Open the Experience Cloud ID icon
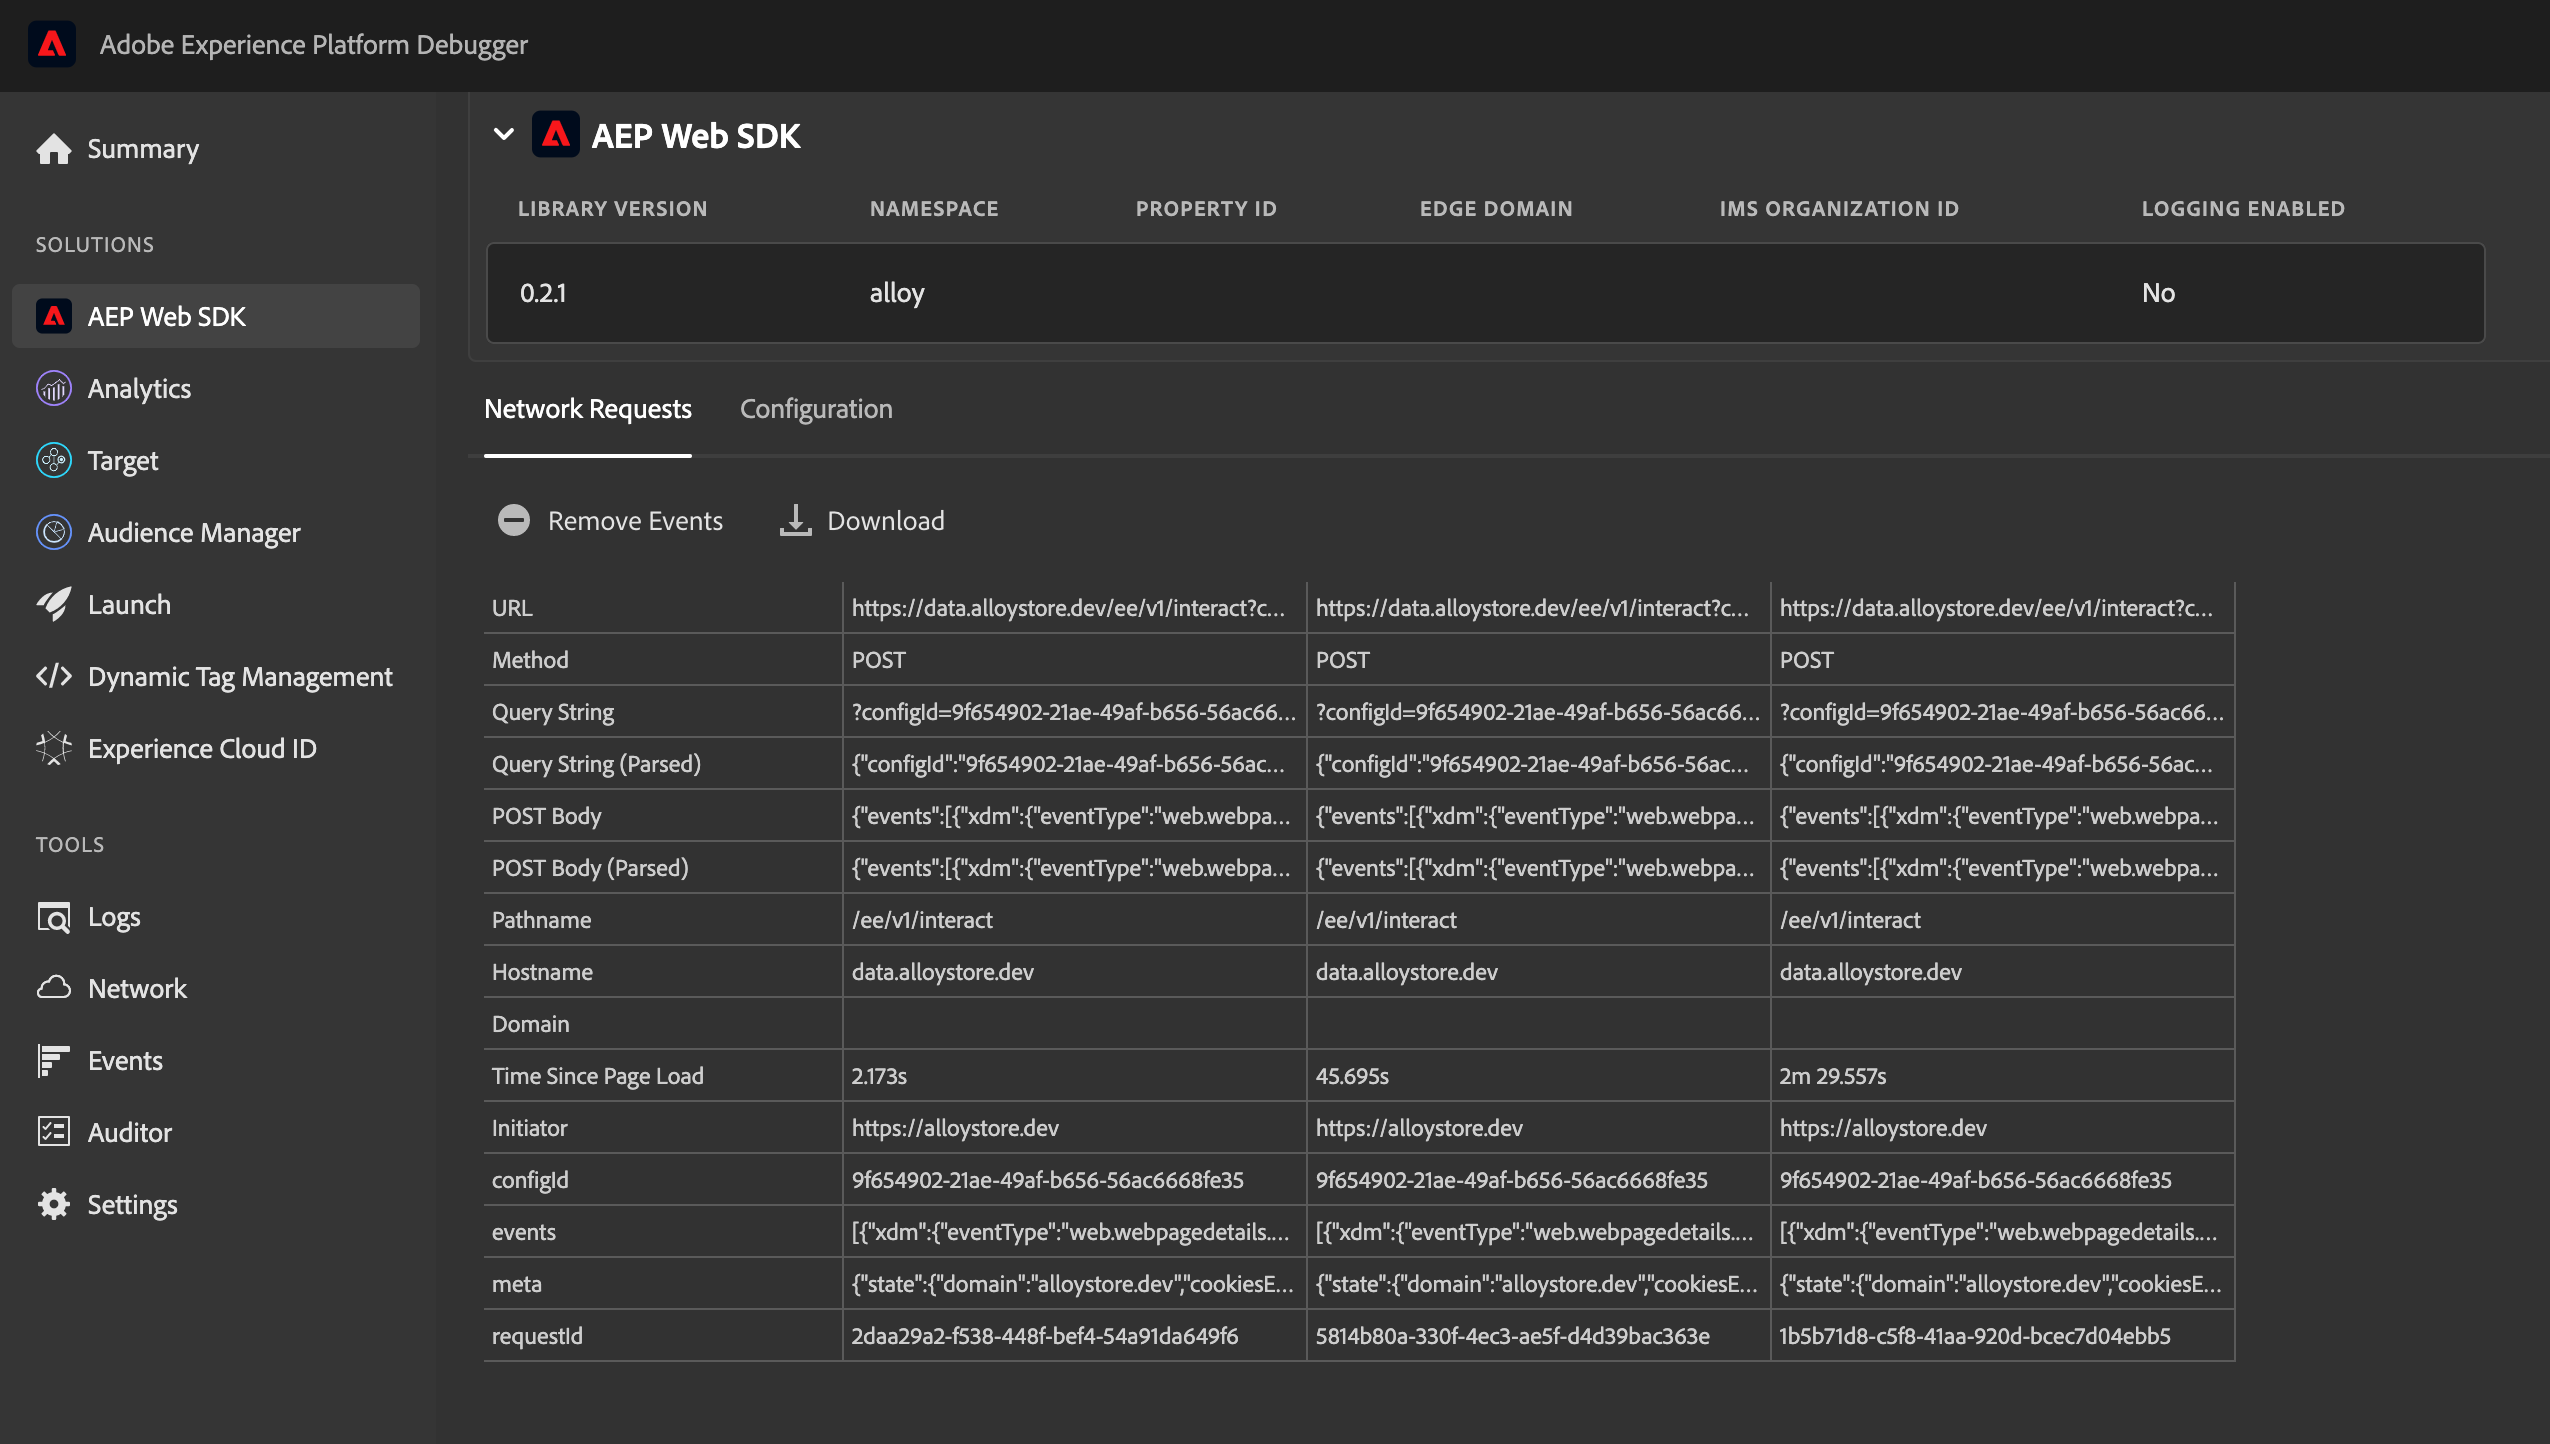This screenshot has height=1444, width=2550. click(x=54, y=748)
